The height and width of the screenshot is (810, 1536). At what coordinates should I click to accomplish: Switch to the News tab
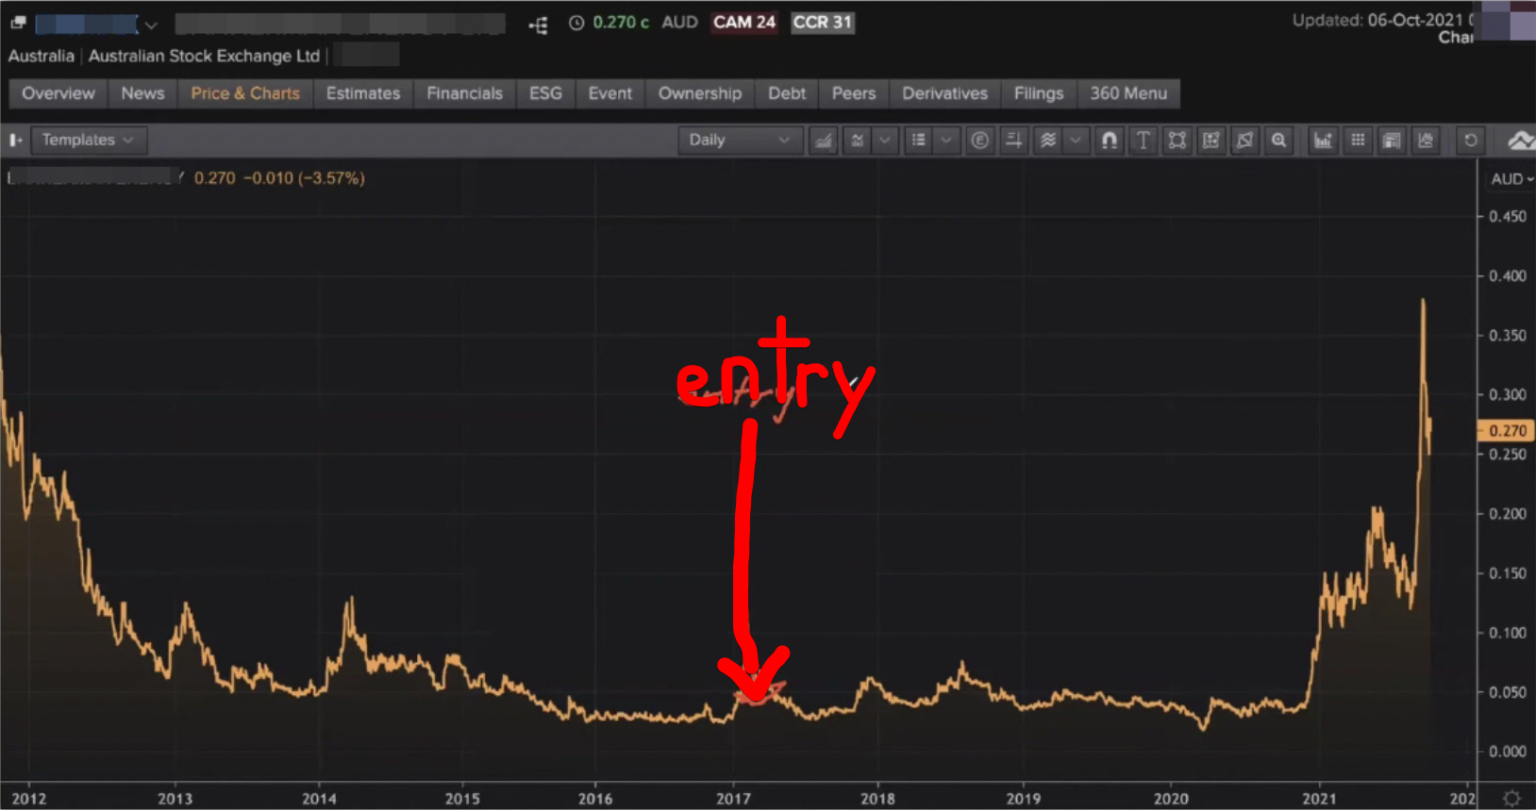[x=143, y=93]
